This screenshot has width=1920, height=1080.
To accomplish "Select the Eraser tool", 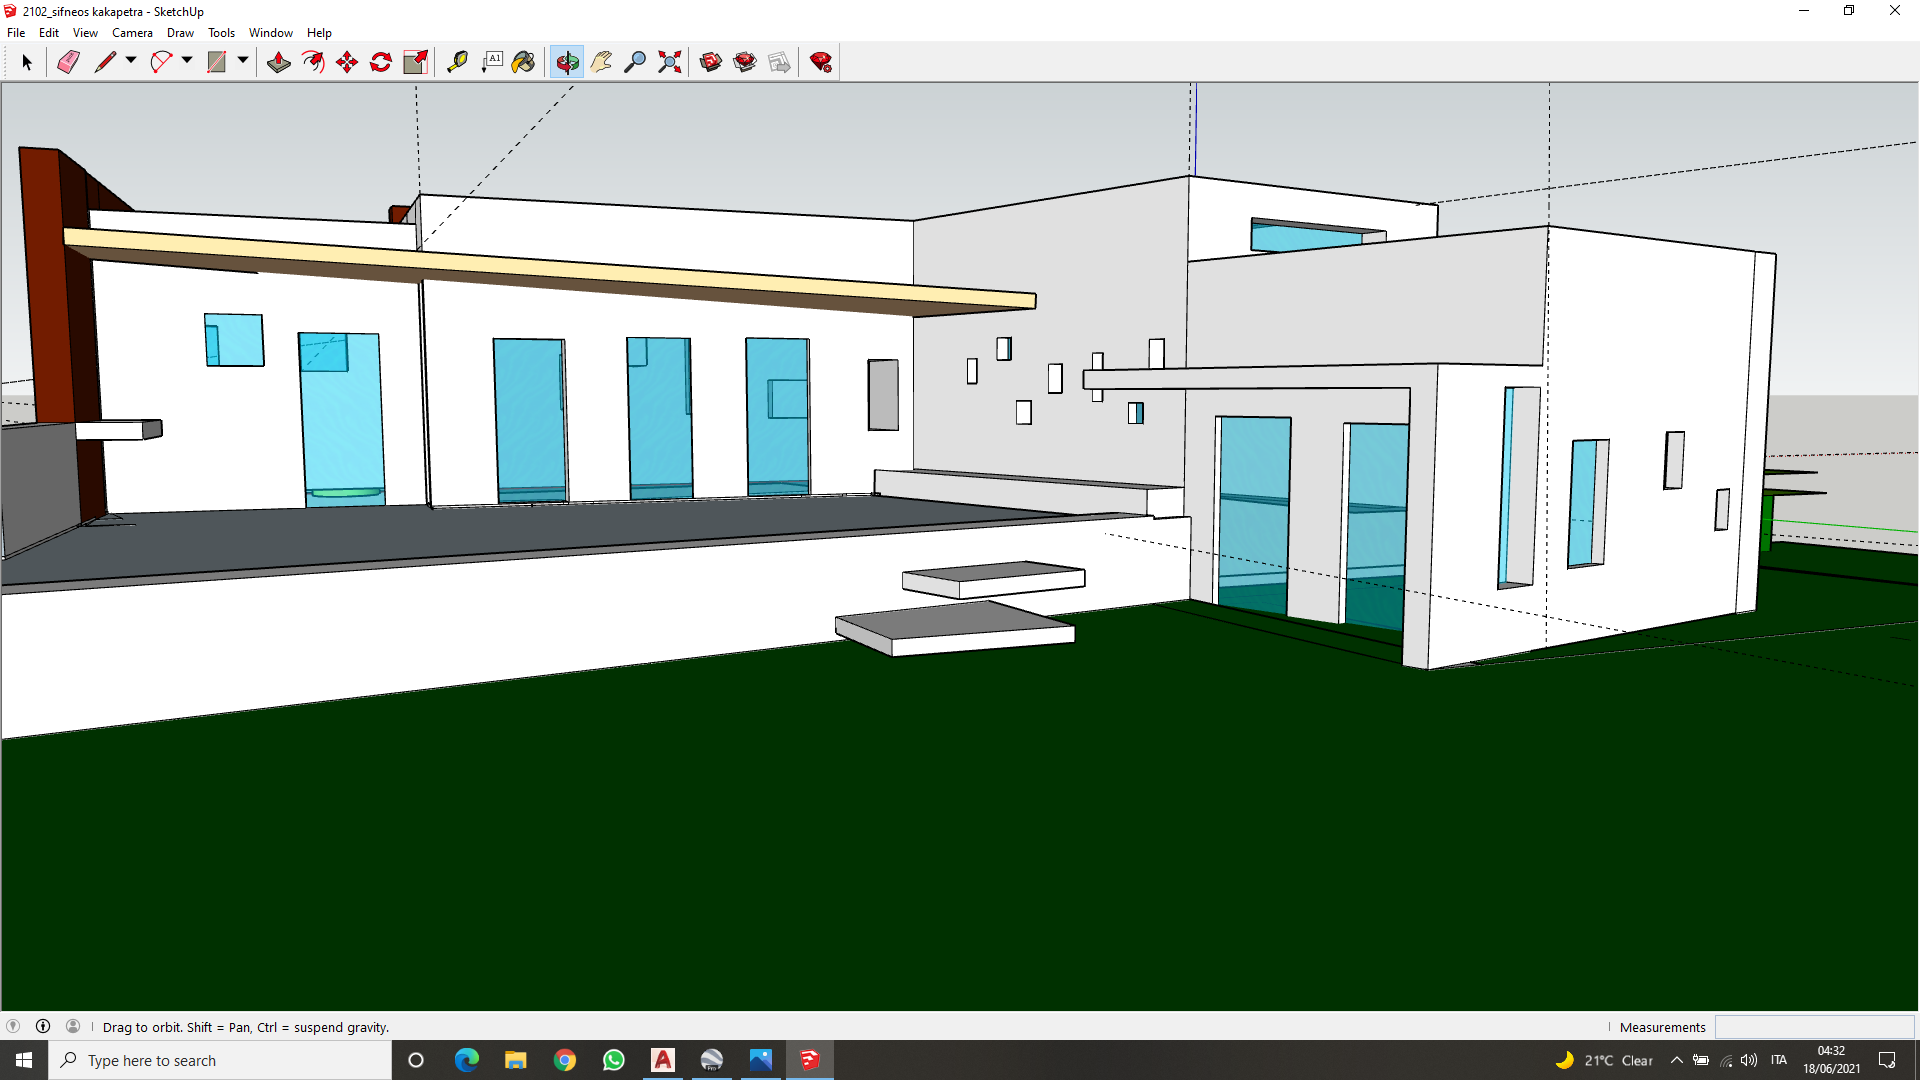I will pyautogui.click(x=68, y=62).
